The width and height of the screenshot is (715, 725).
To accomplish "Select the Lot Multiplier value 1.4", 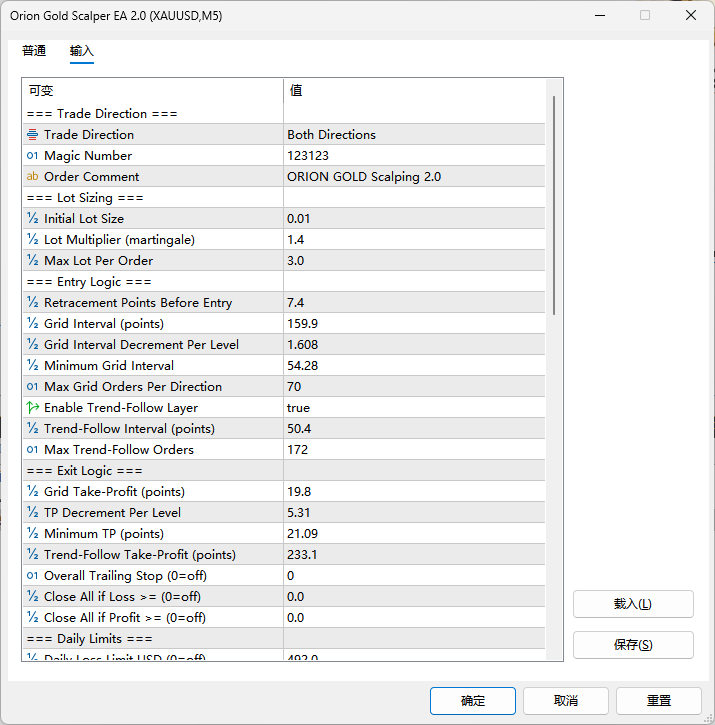I will click(414, 240).
